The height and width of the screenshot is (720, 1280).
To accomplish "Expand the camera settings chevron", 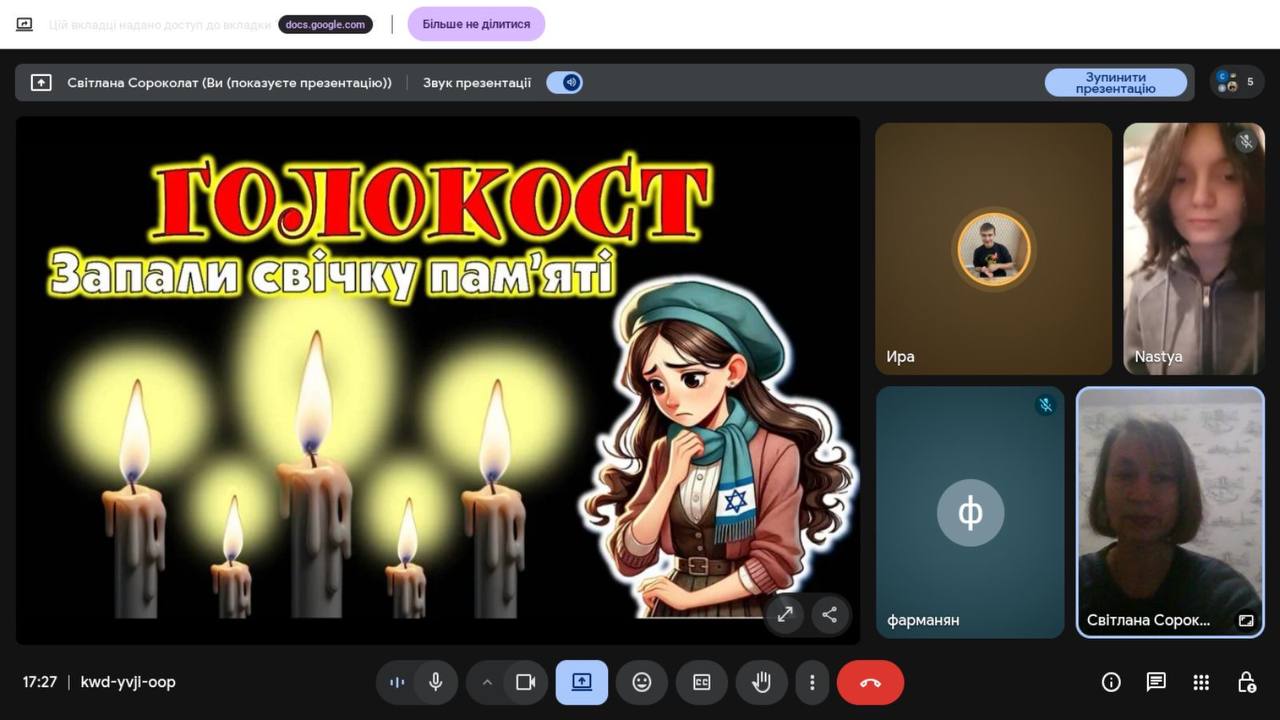I will pos(487,682).
